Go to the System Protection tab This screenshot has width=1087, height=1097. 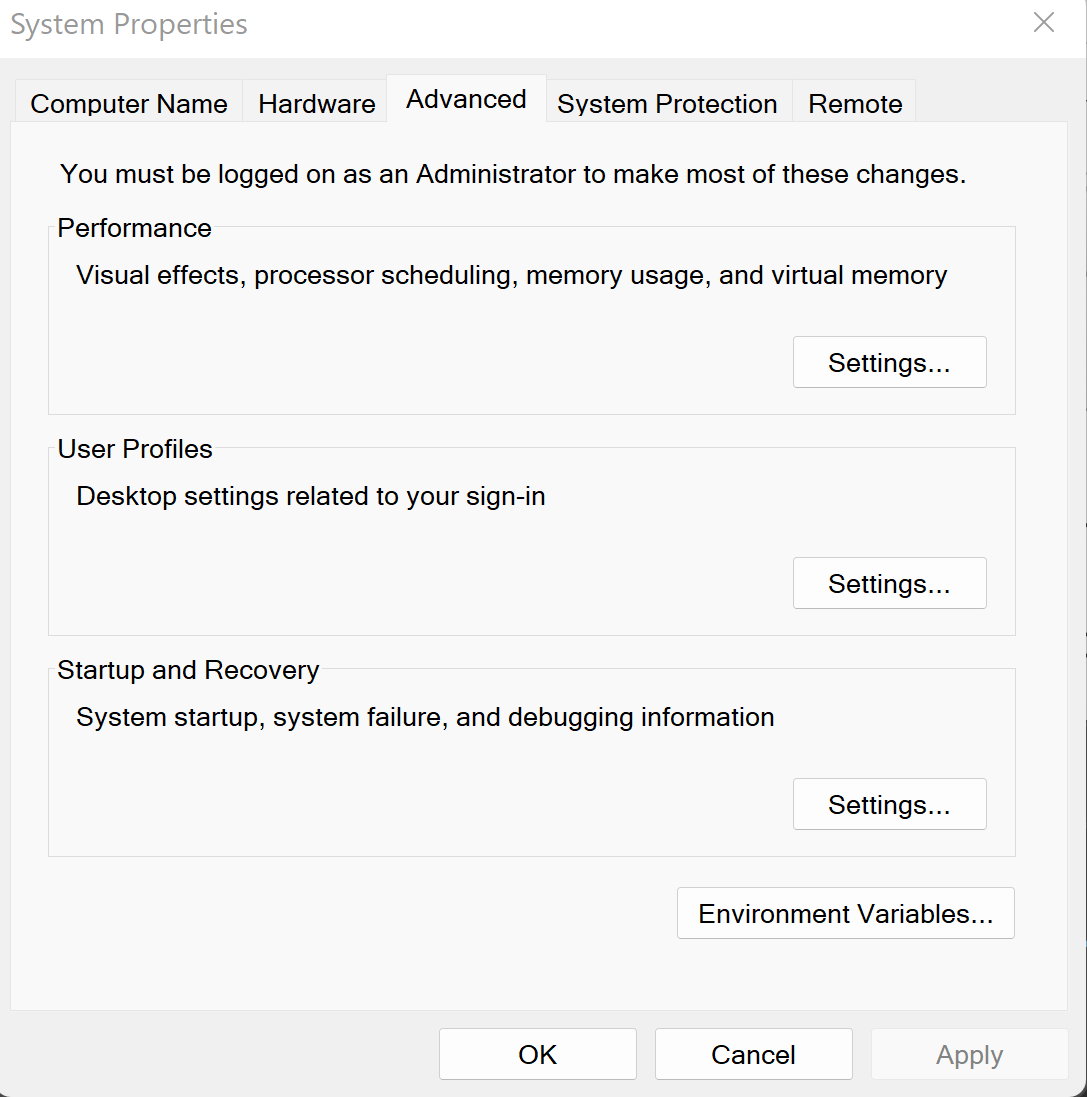(668, 103)
